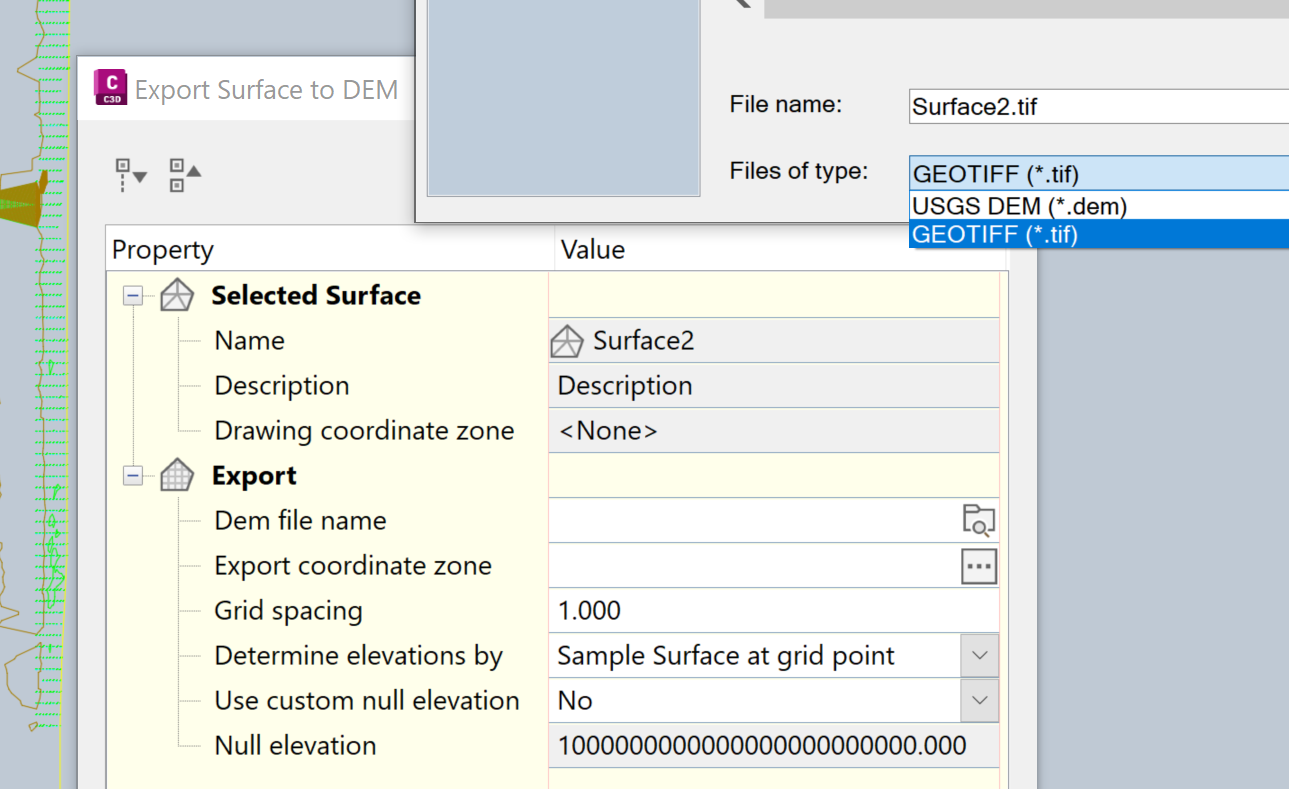
Task: Click the Civil 3D icon on the dialog
Action: point(110,88)
